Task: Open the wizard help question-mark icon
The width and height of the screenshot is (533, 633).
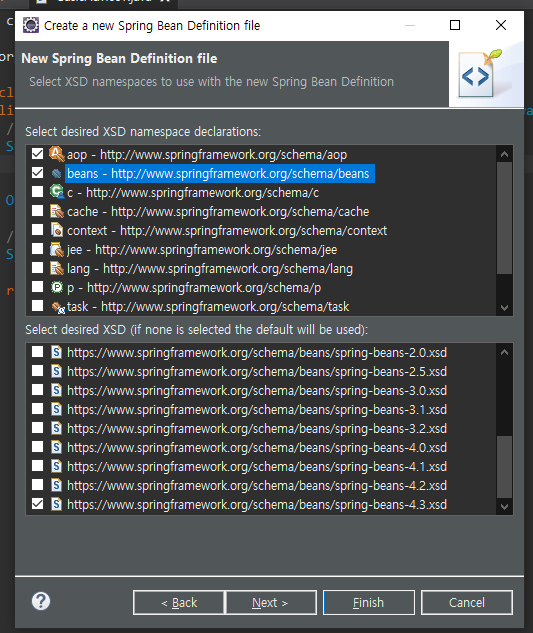Action: 41,602
